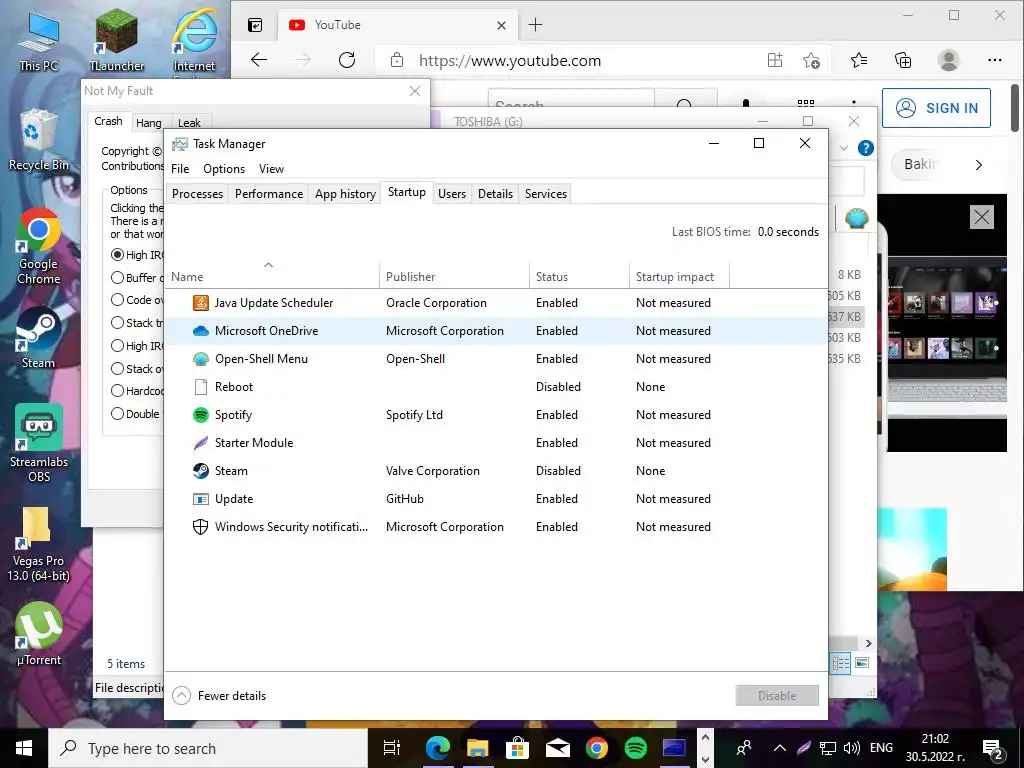Open TLauncher desktop shortcut
This screenshot has height=768, width=1024.
coord(117,41)
